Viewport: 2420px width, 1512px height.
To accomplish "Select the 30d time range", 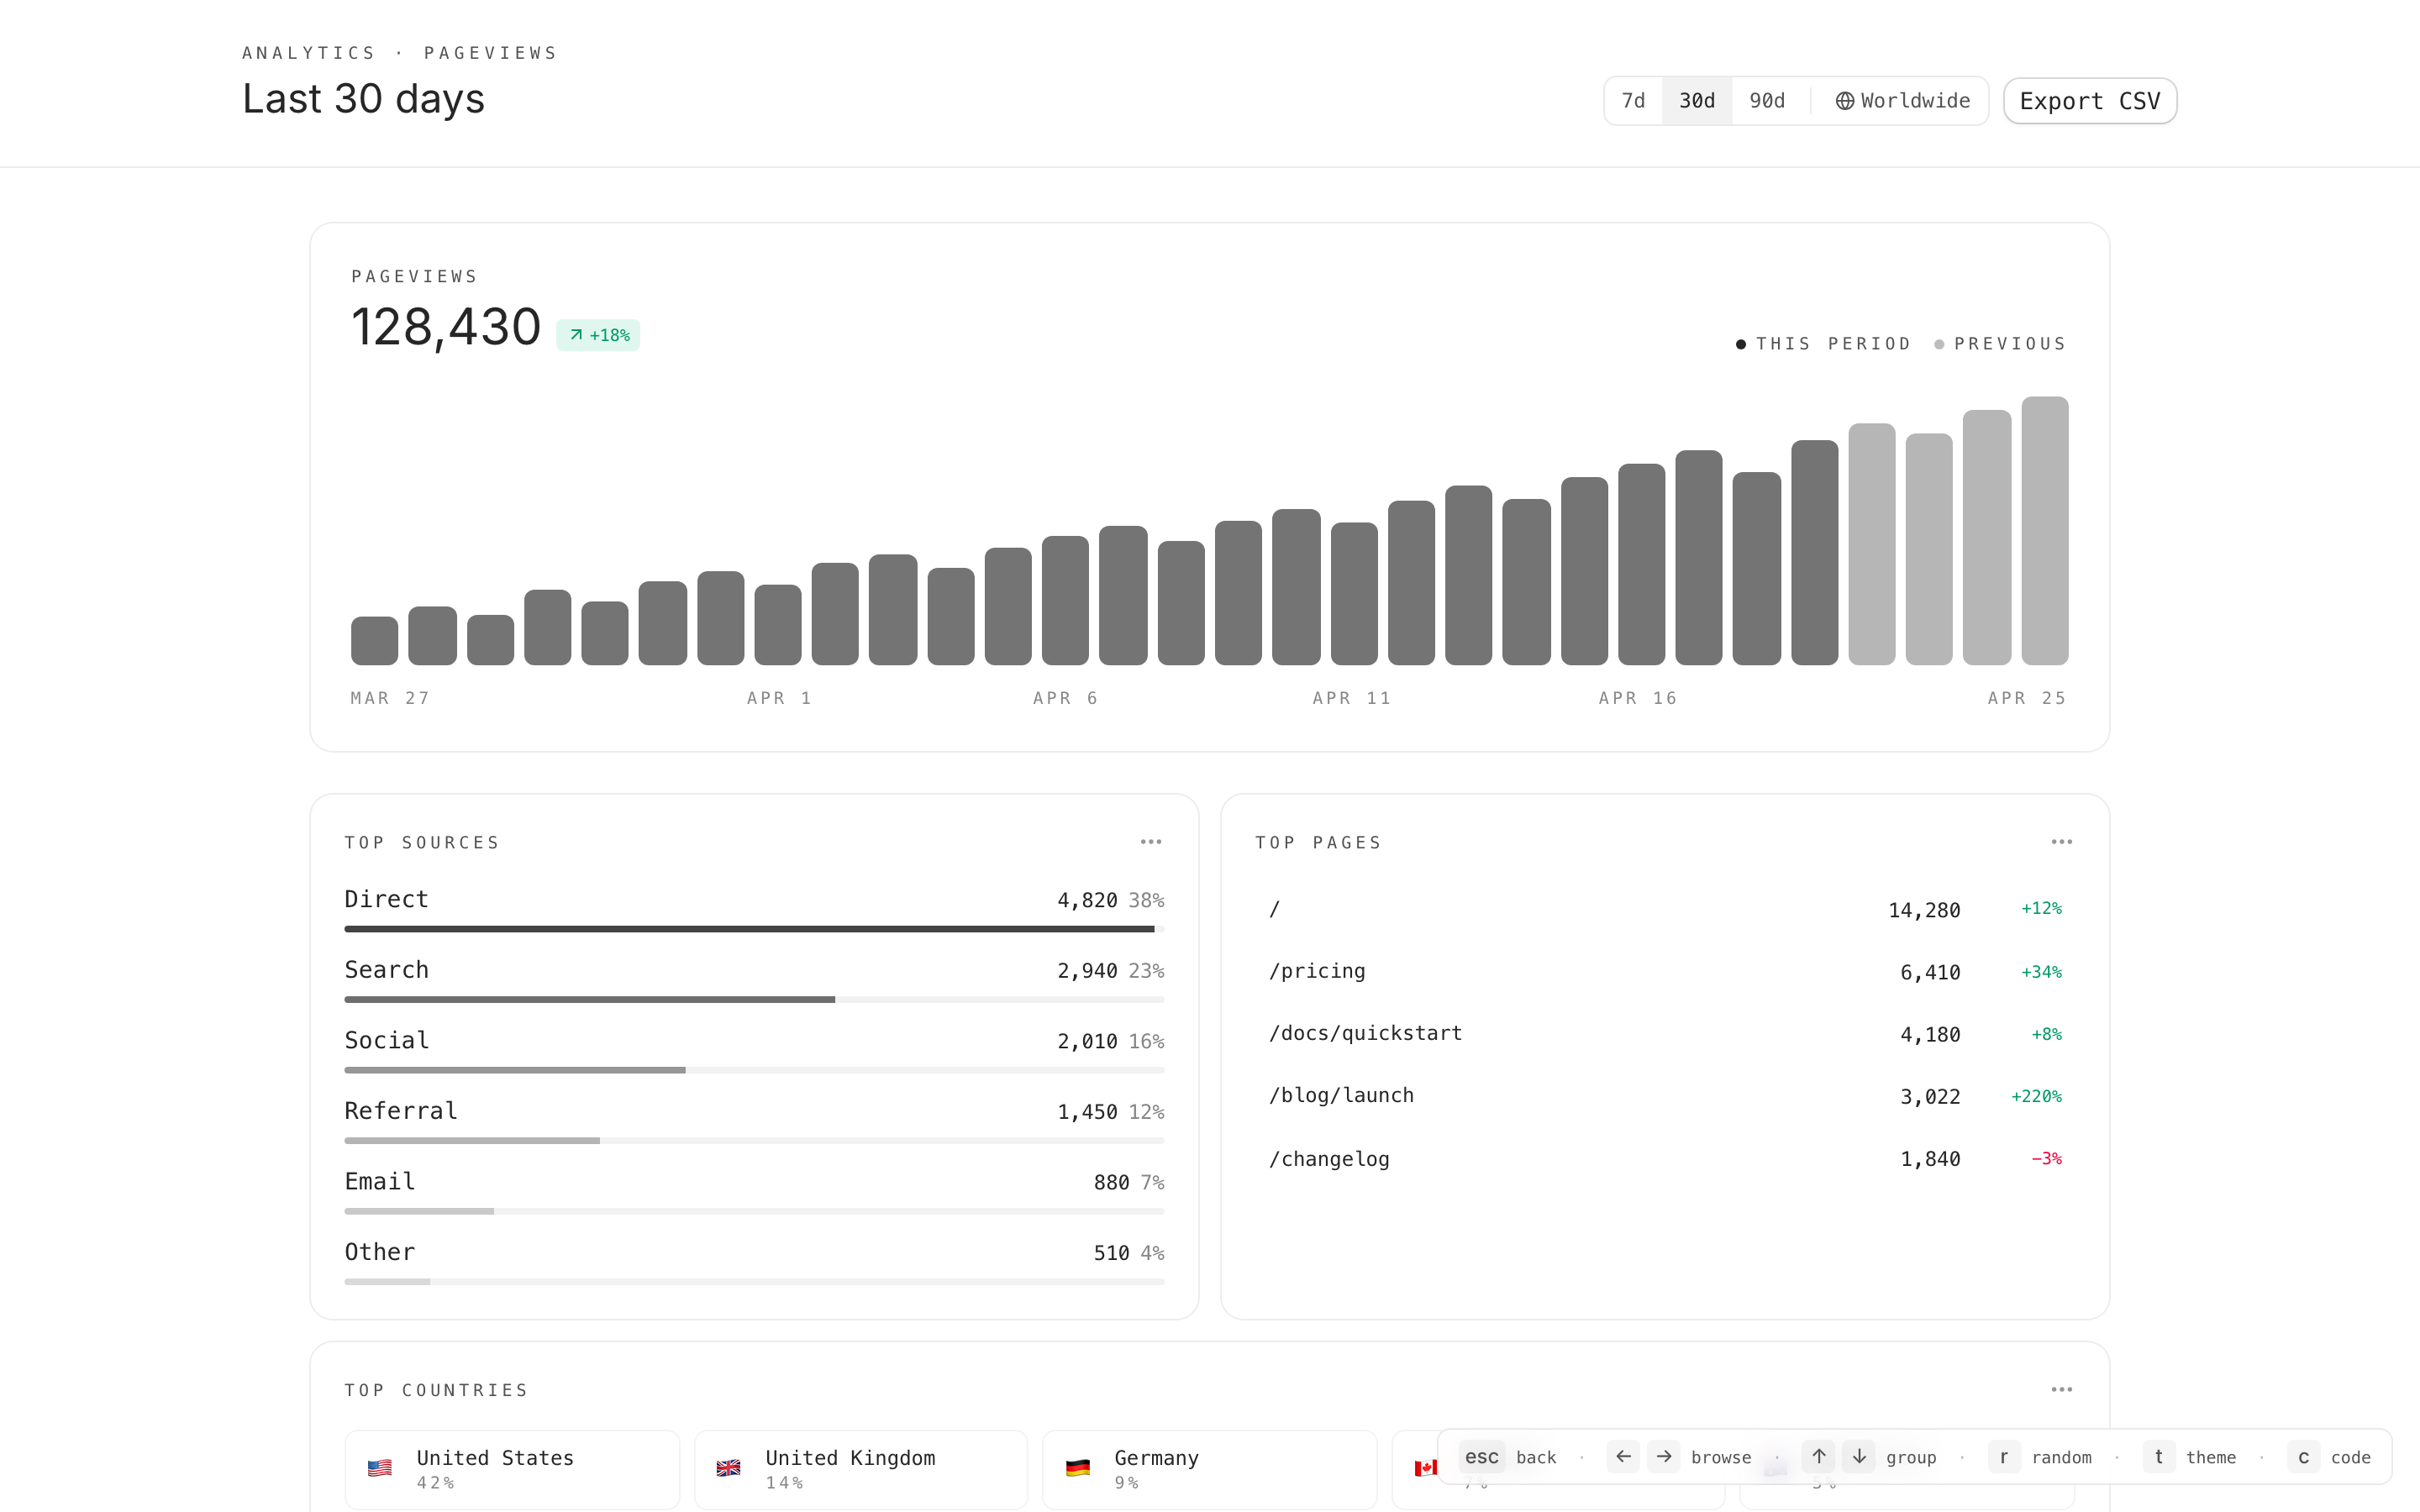I will (1696, 101).
